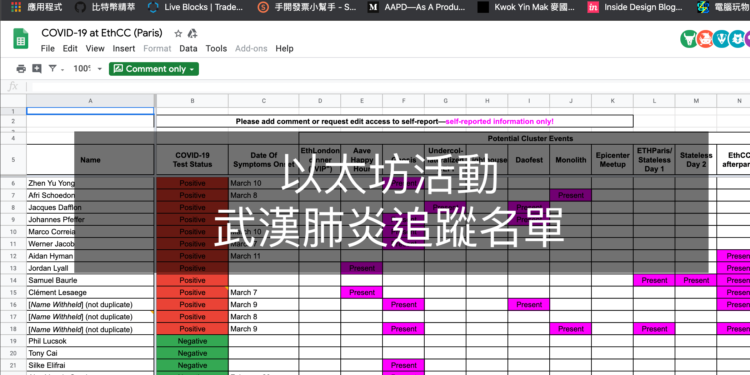
Task: Click the teal anonymous user avatar
Action: [721, 39]
